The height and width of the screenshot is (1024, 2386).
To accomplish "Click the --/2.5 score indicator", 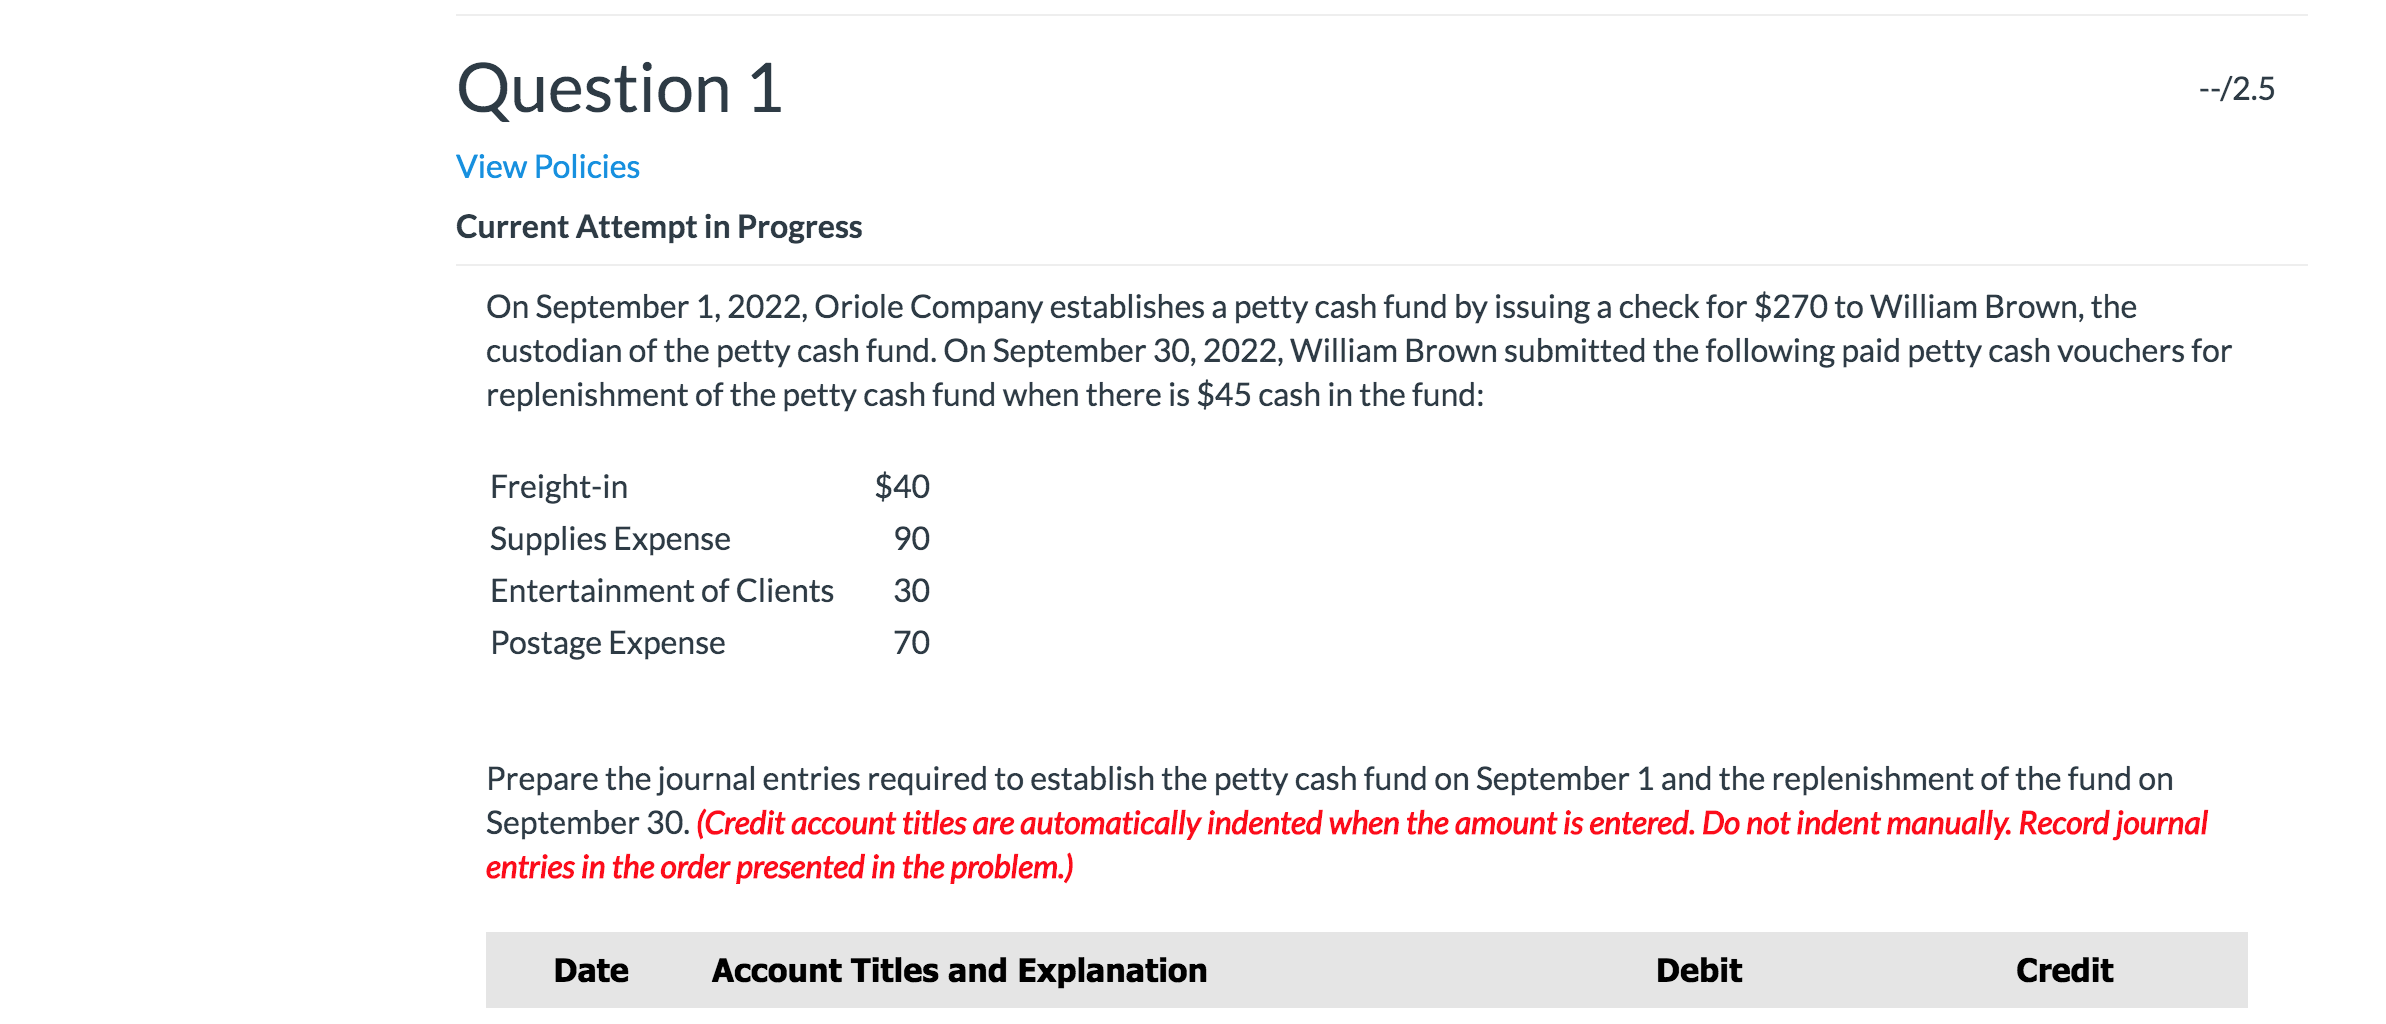I will [x=2236, y=89].
